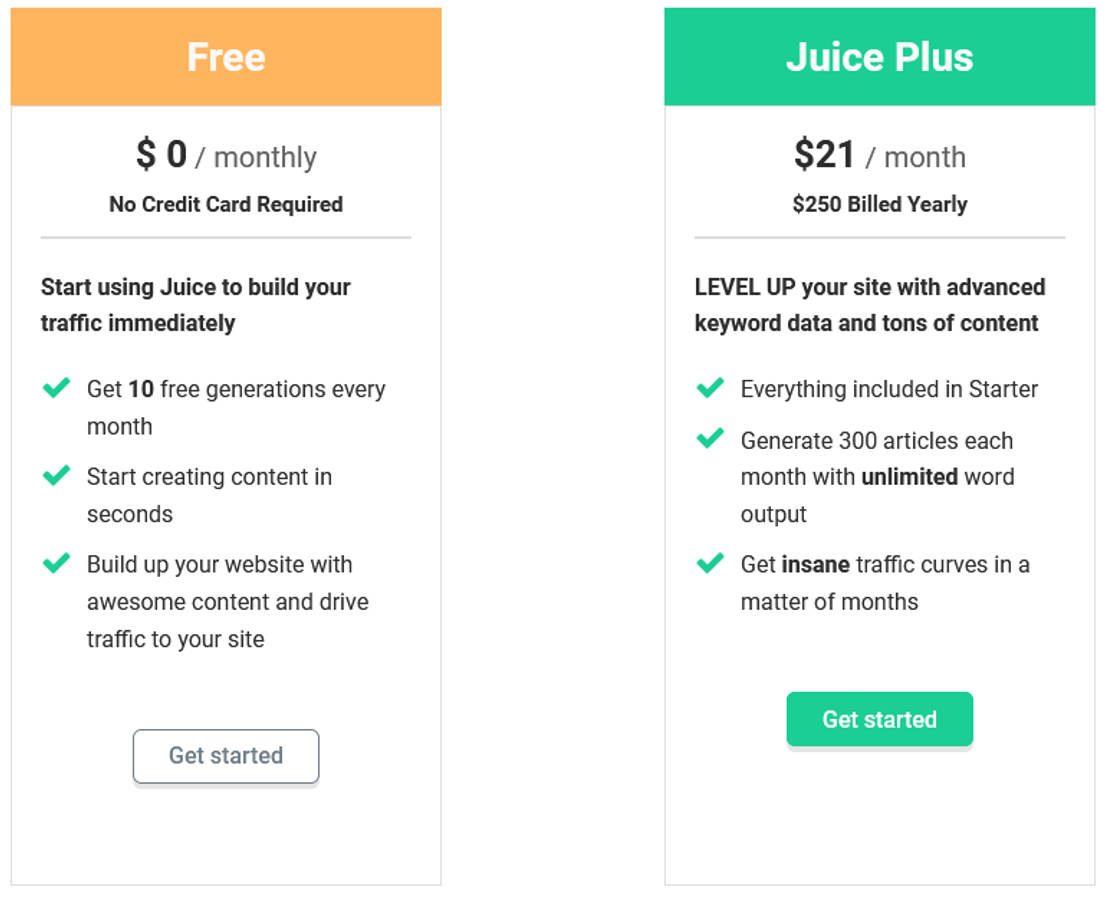Click the $250 Billed Yearly label
The height and width of the screenshot is (897, 1108).
880,204
